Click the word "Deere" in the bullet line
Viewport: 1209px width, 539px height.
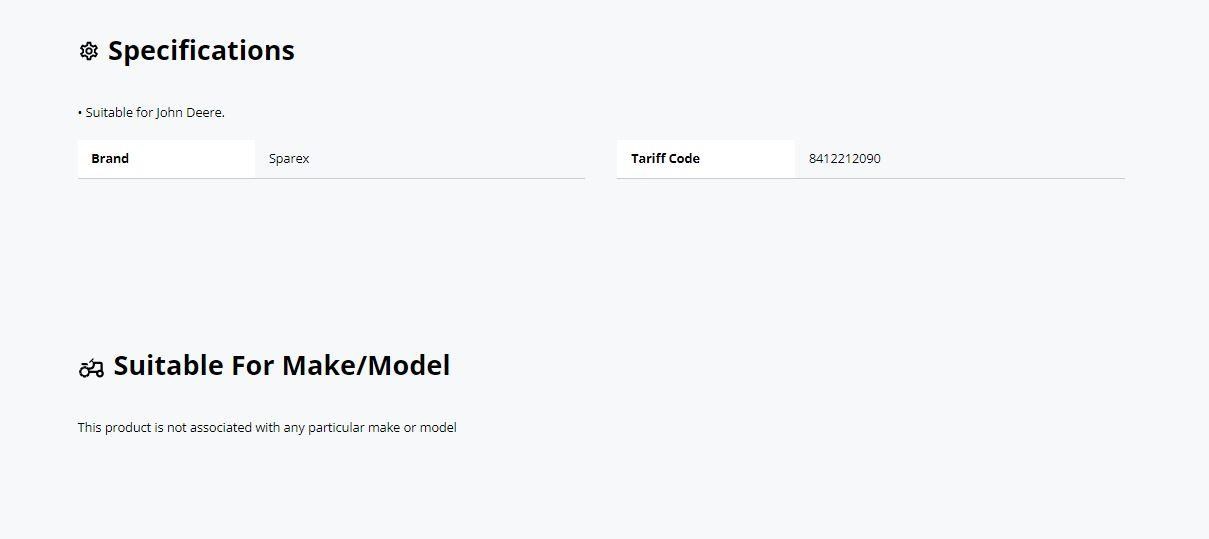click(x=205, y=113)
